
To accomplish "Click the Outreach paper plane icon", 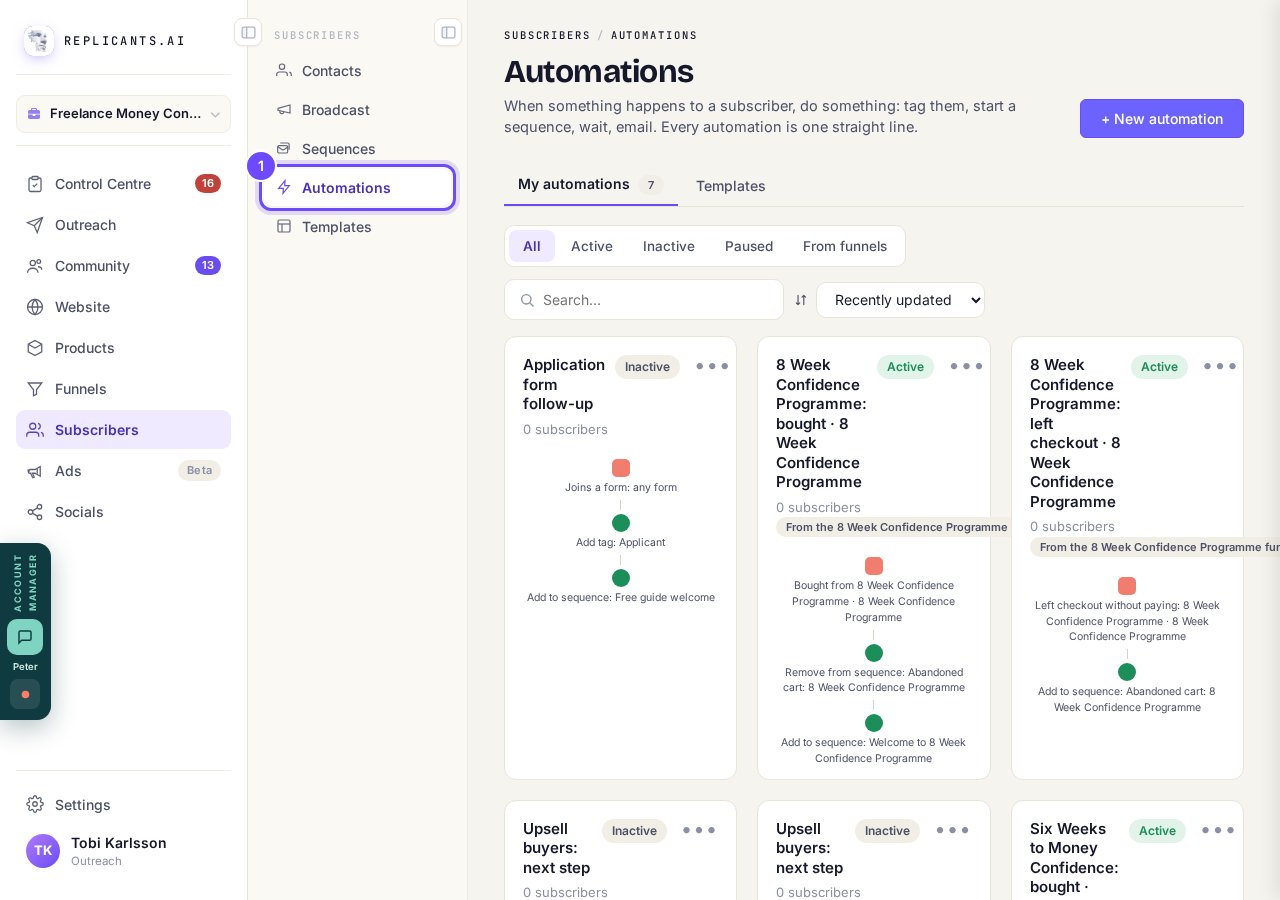I will [35, 225].
